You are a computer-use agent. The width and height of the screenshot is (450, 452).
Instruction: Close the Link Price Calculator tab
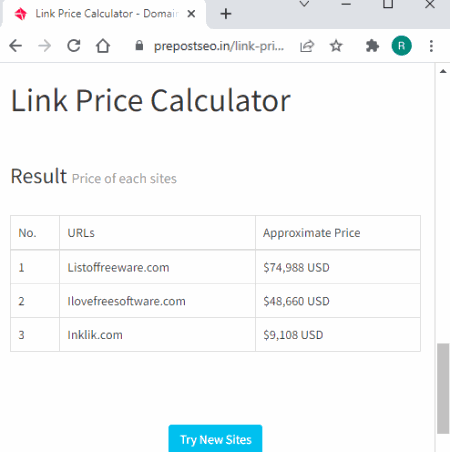[191, 14]
